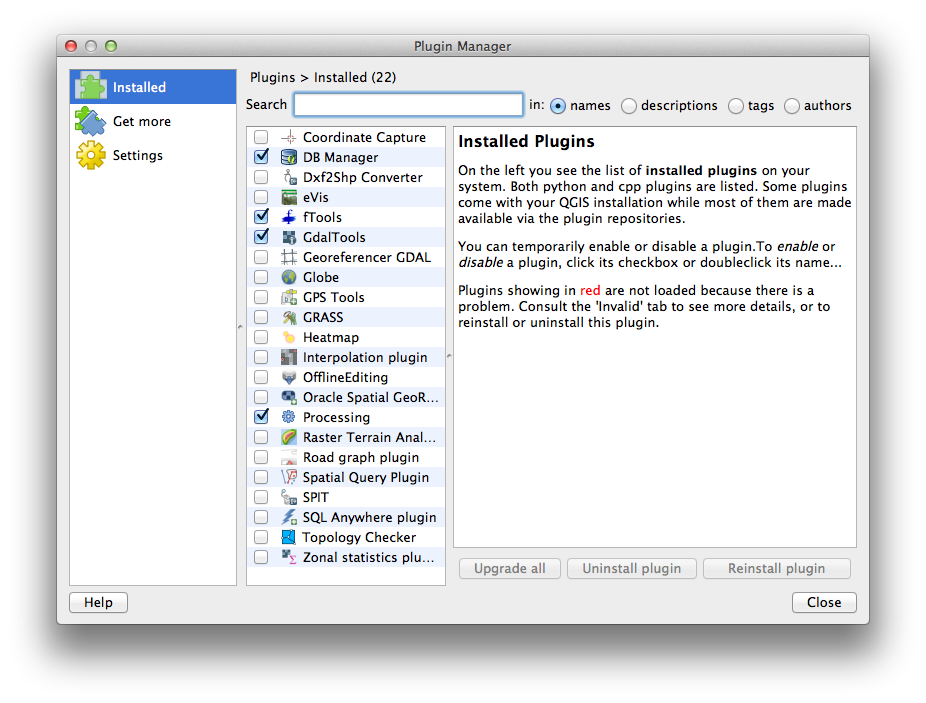Click the GPS Tools plugin icon
926x703 pixels.
[x=289, y=297]
